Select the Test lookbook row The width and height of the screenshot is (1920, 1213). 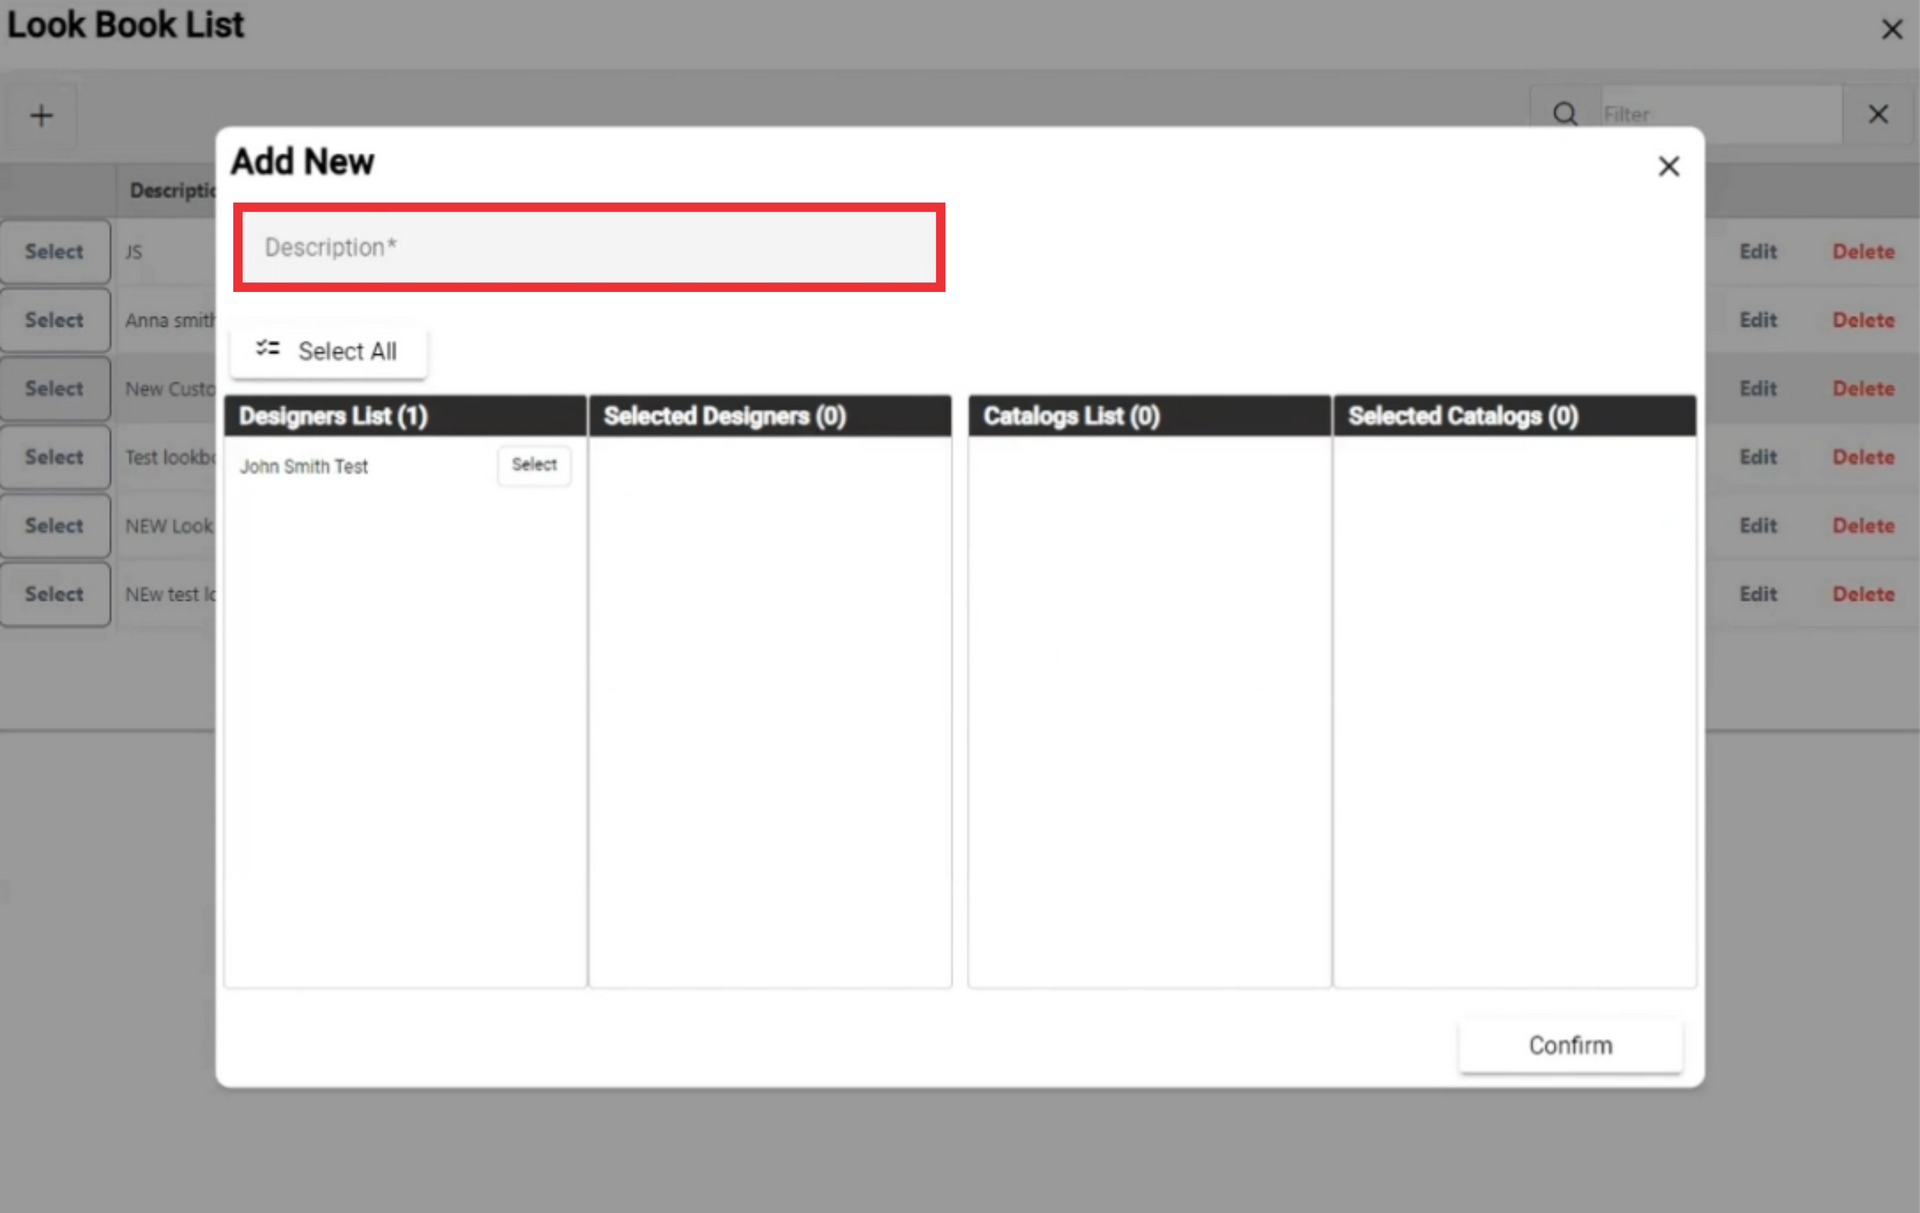point(55,457)
